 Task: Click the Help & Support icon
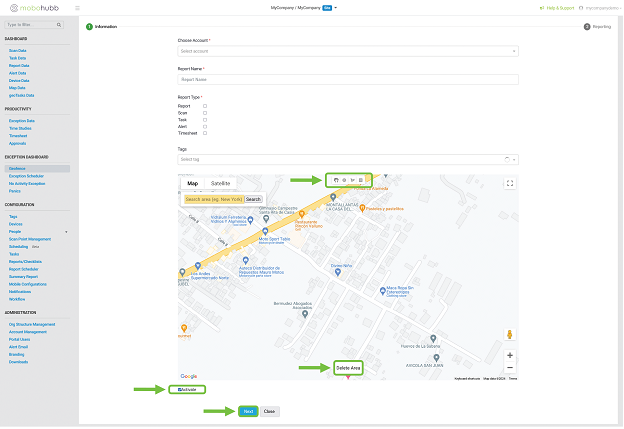(541, 8)
